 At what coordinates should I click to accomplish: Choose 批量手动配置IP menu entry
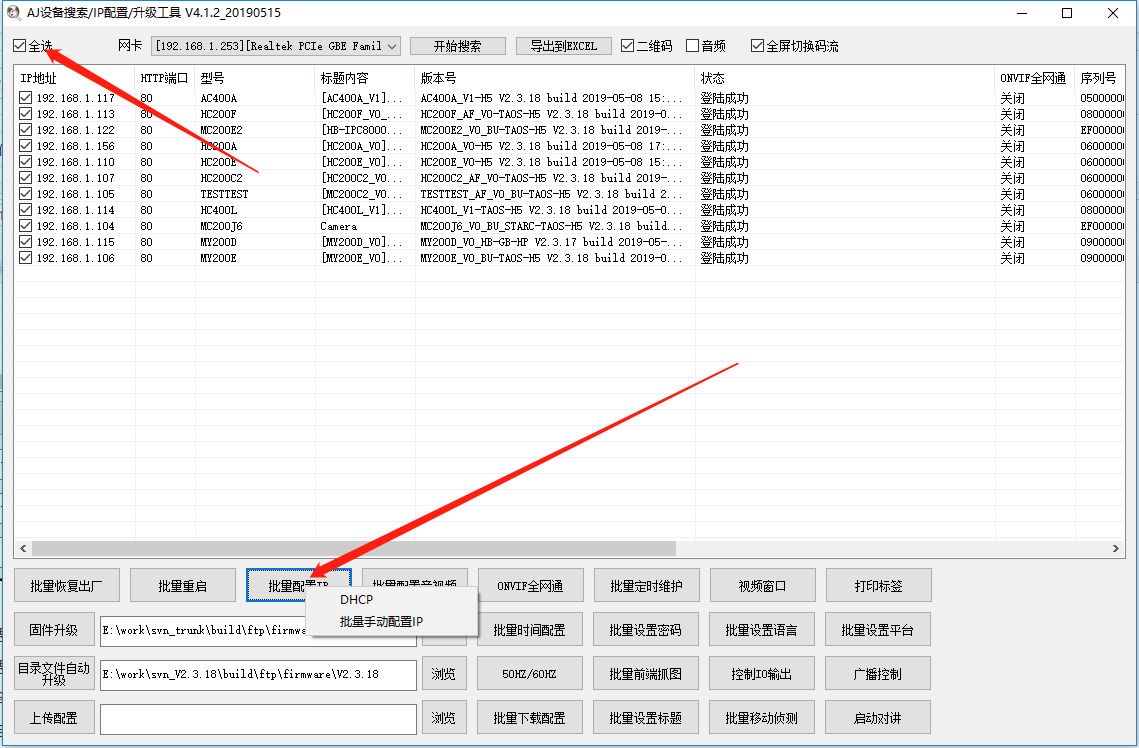tap(382, 622)
